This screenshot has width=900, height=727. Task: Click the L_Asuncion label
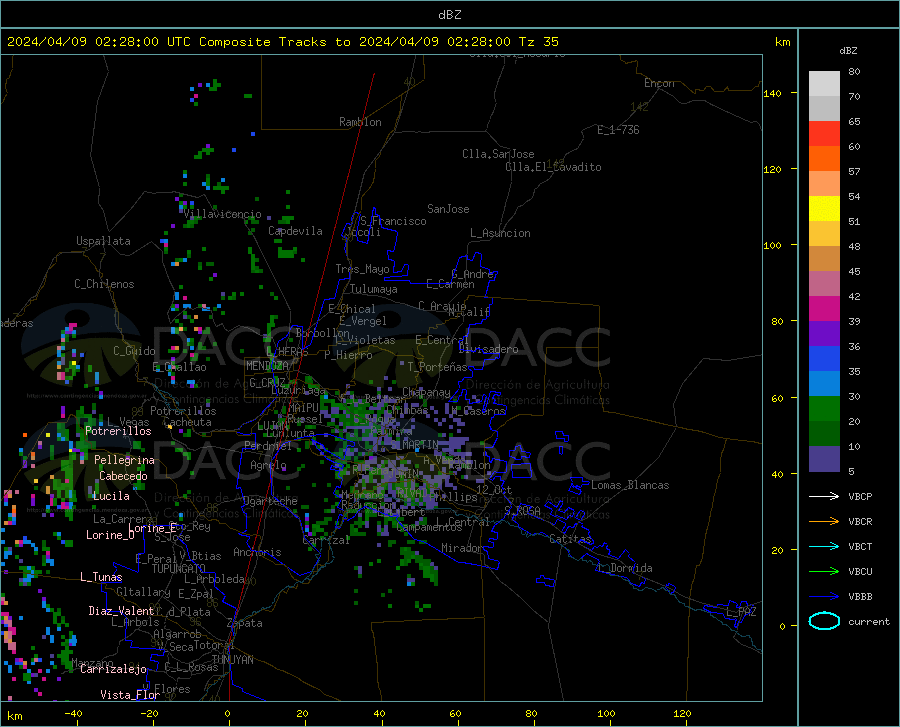[x=501, y=233]
